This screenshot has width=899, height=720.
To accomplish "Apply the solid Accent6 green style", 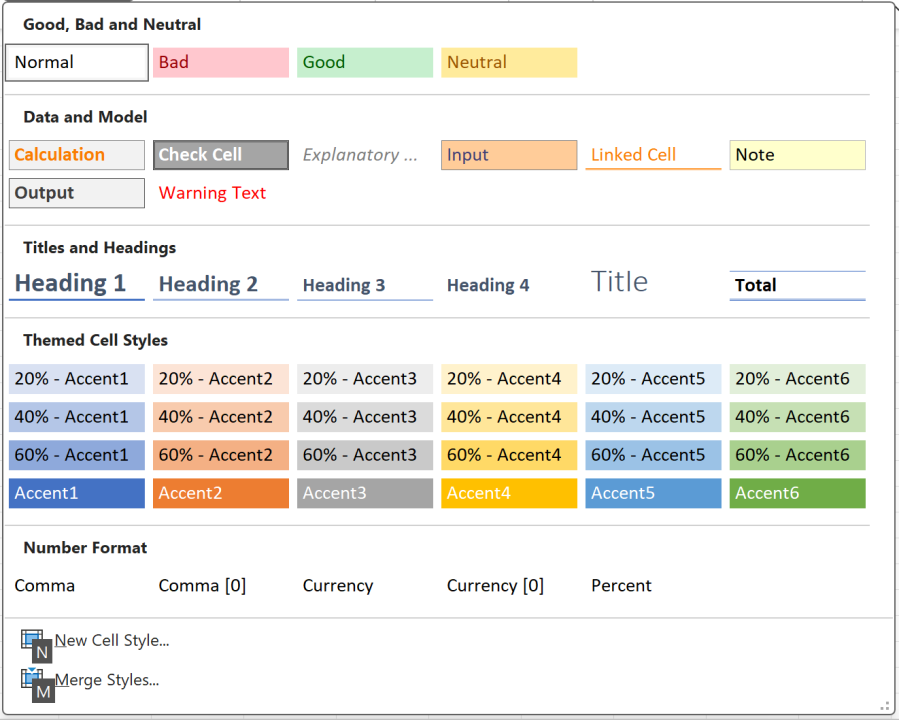I will click(x=797, y=493).
